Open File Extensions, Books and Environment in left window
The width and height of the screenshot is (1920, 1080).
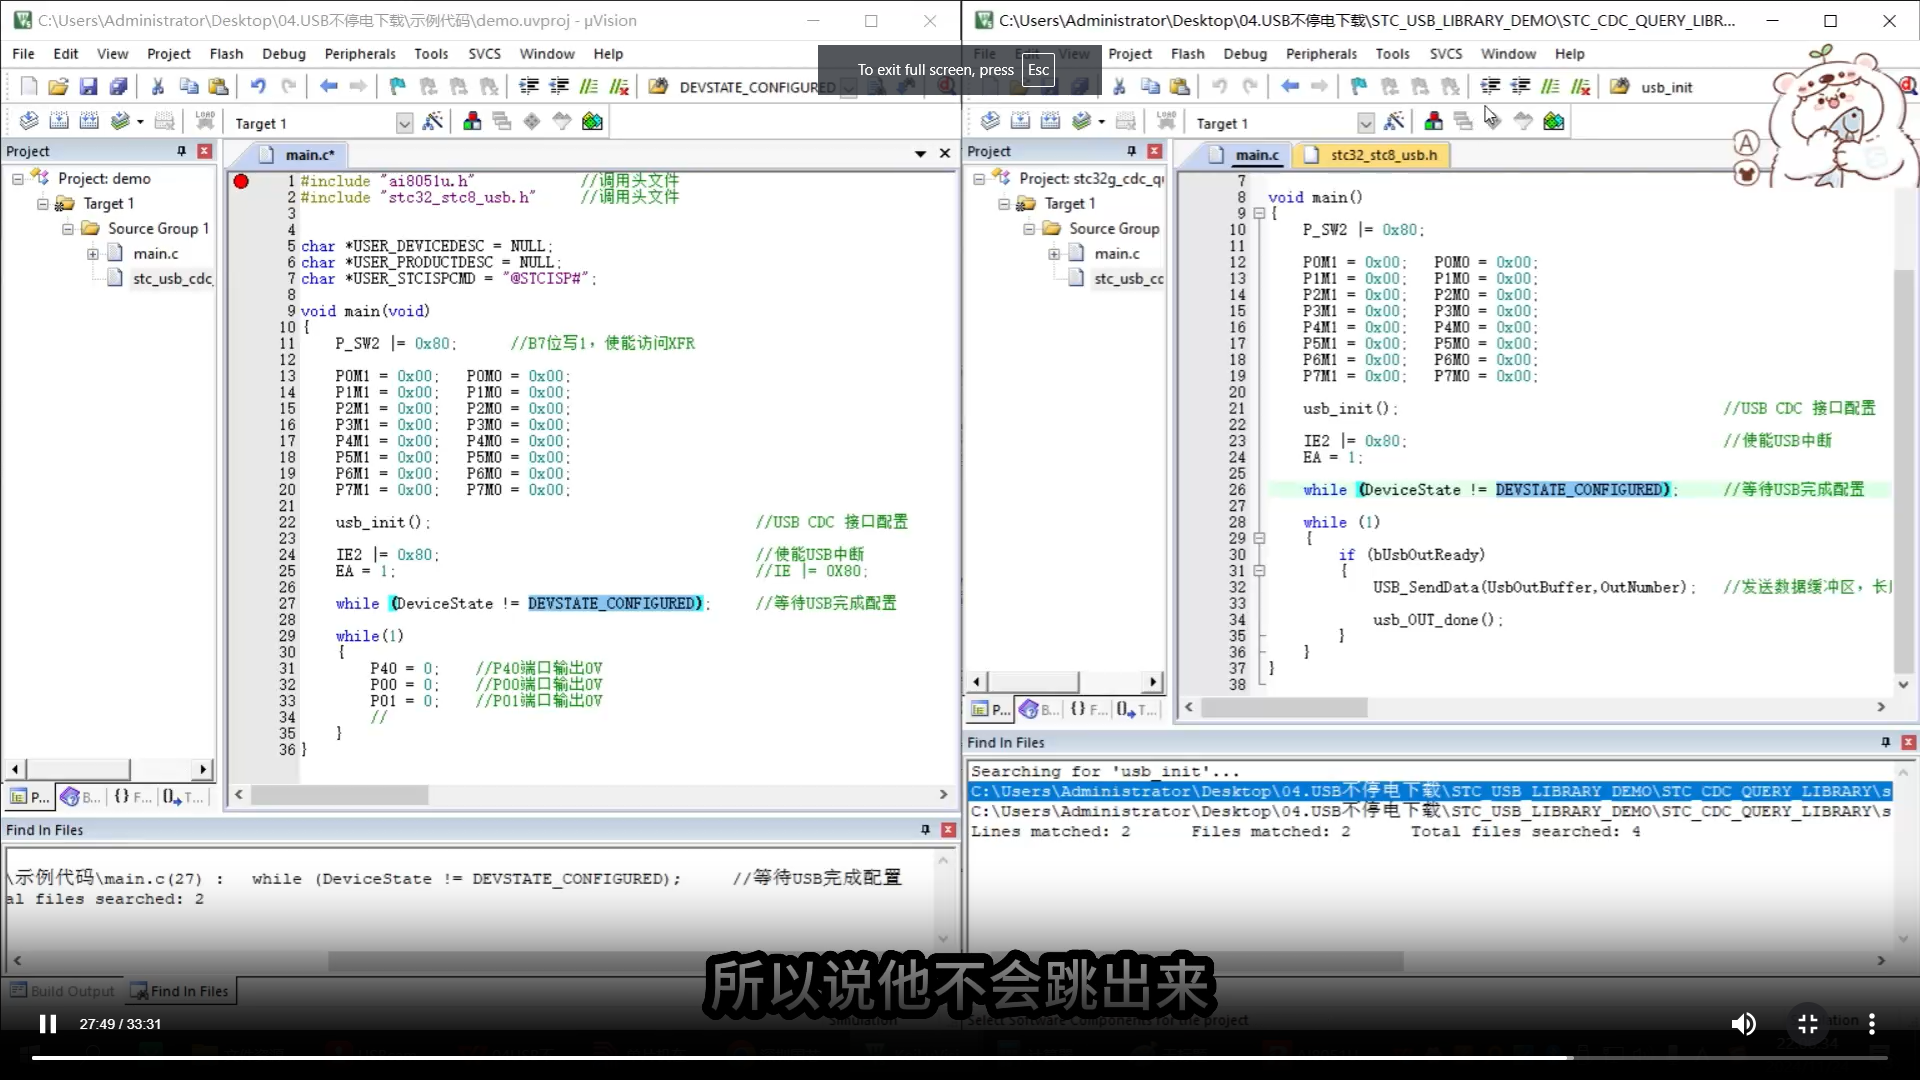click(472, 121)
